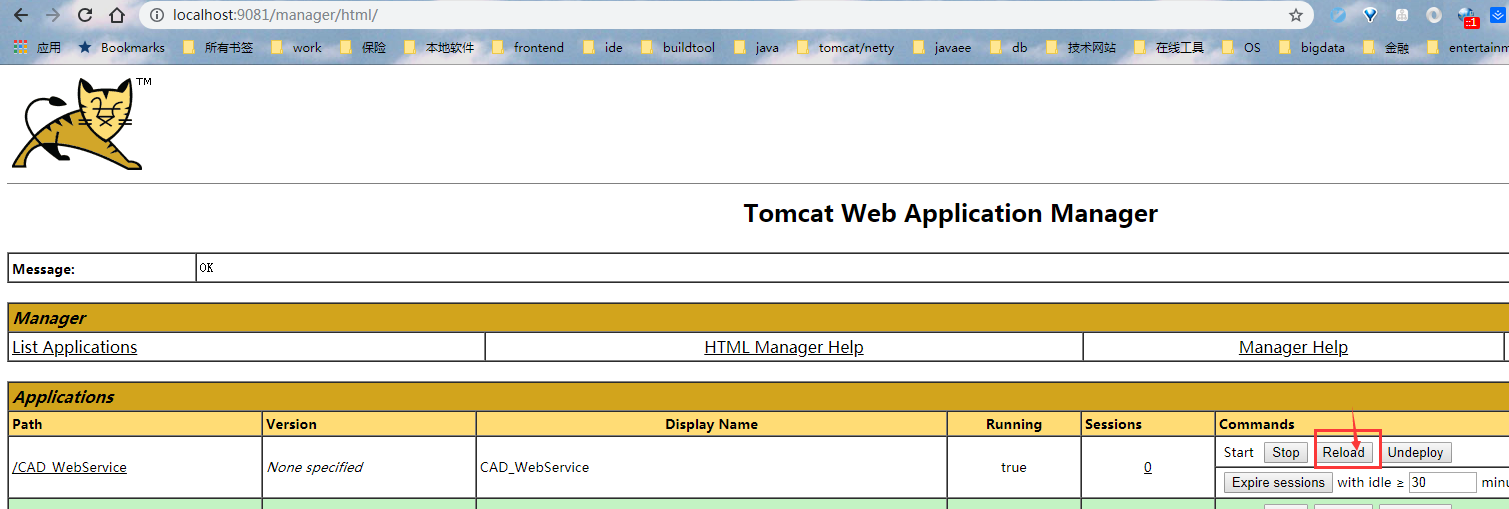
Task: Click the running value 'true'
Action: point(1014,467)
